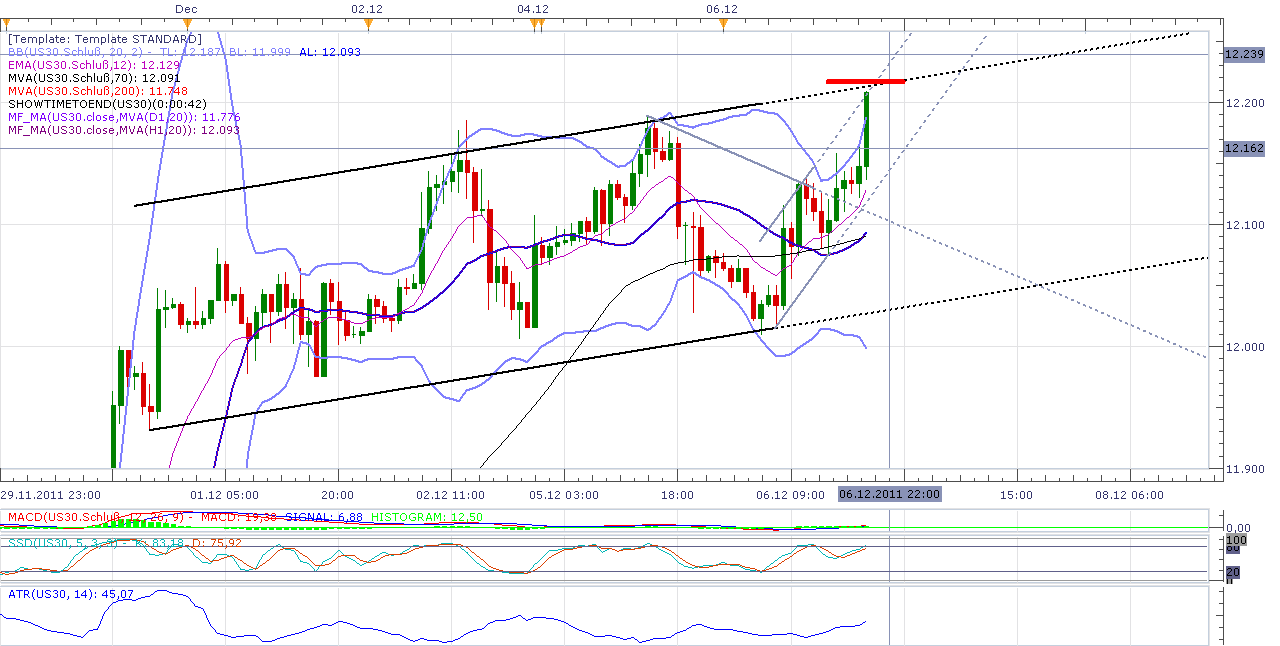This screenshot has height=646, width=1280.
Task: Click the highlighted 12.162 current price label
Action: click(1243, 148)
